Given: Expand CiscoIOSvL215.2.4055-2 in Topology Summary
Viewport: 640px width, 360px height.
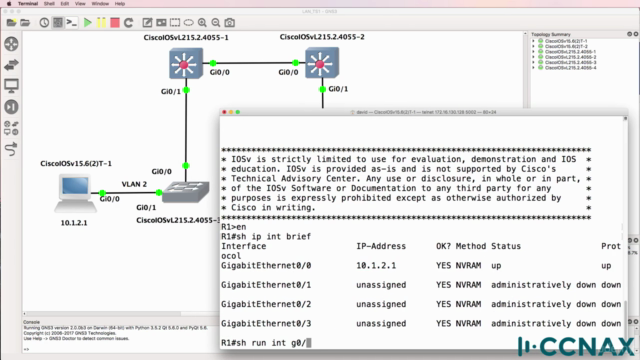Looking at the screenshot, I should 533,57.
